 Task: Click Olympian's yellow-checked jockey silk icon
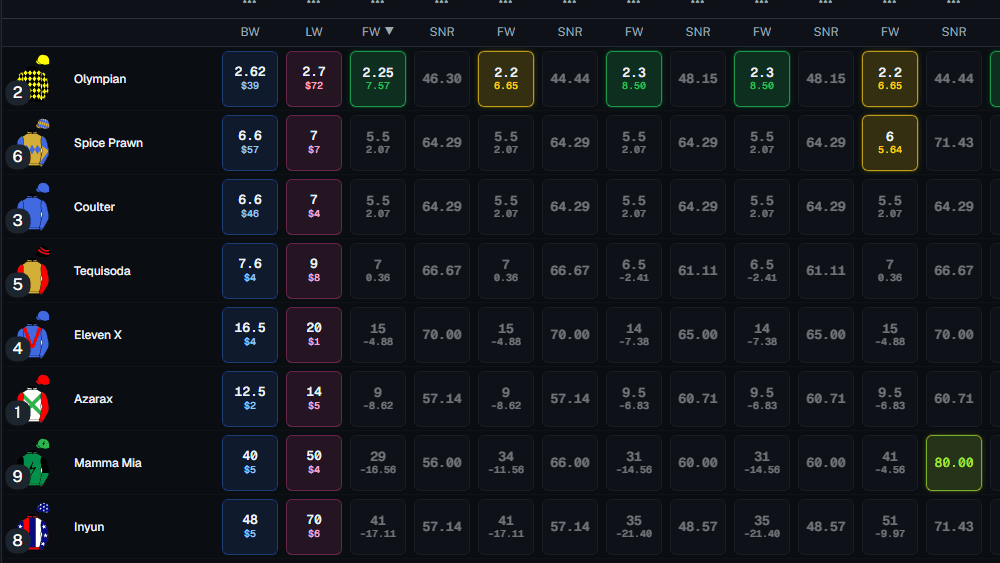(35, 78)
